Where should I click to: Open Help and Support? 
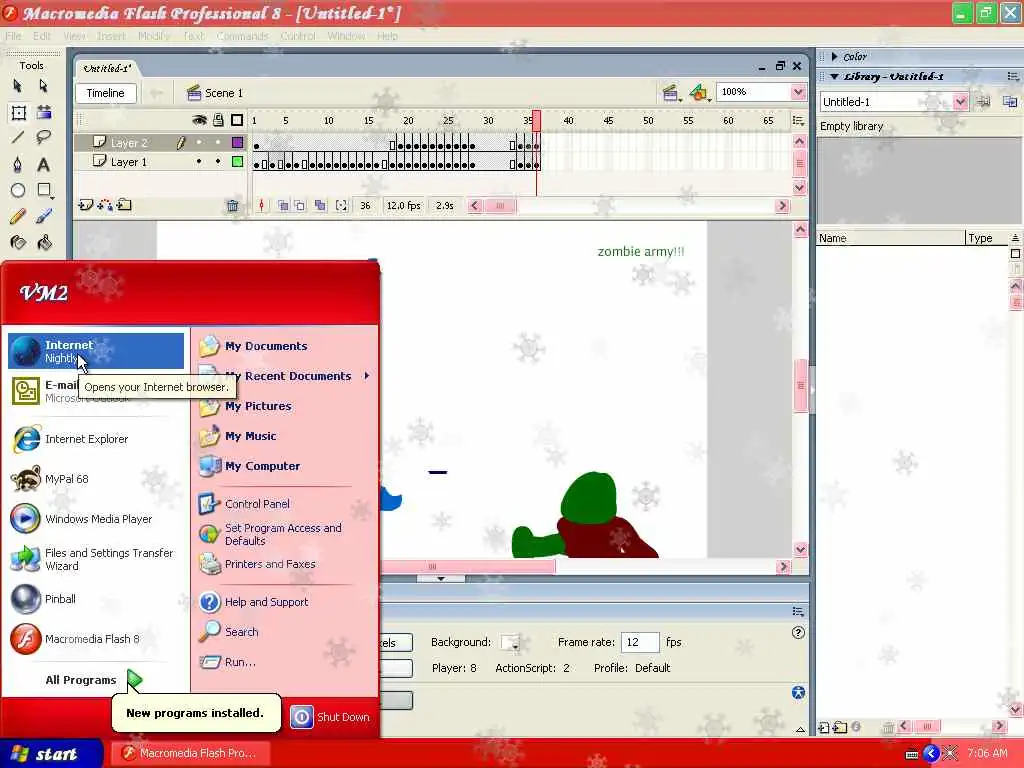281,601
